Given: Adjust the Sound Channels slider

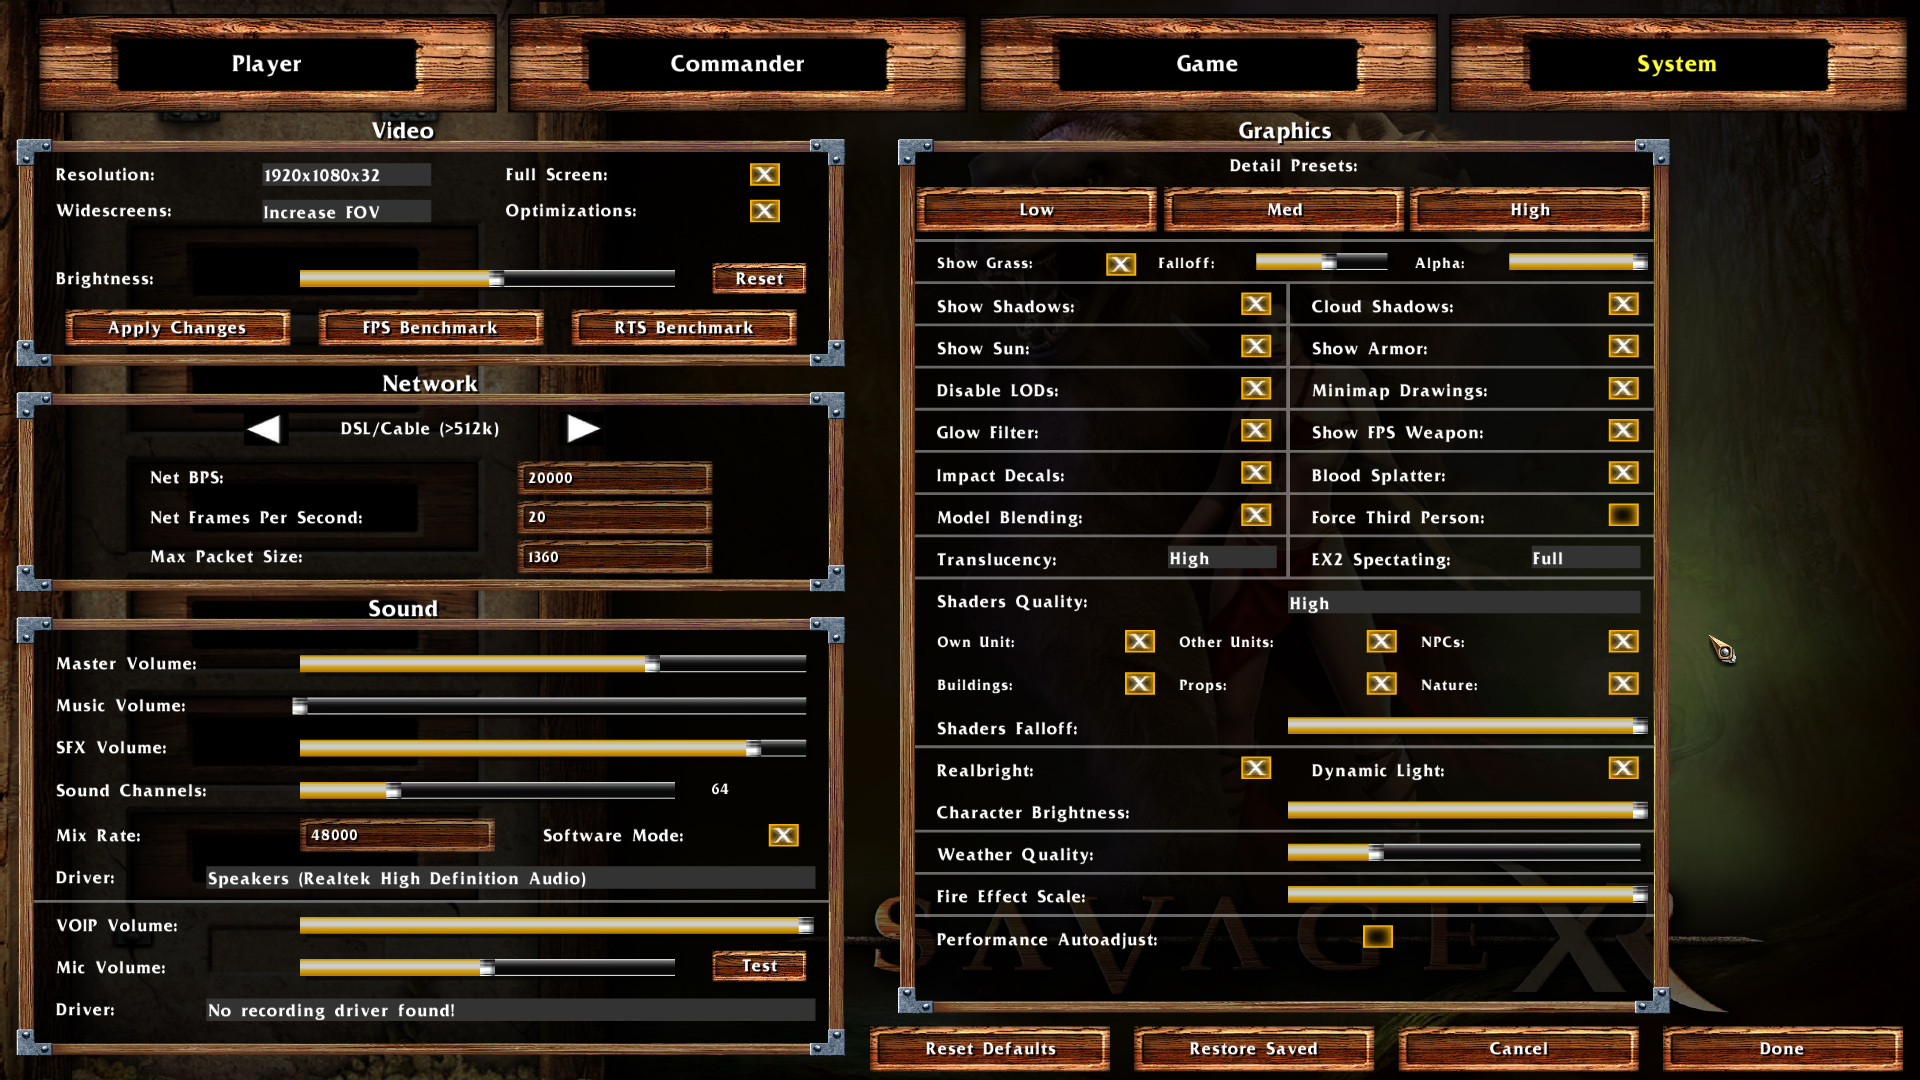Looking at the screenshot, I should point(487,791).
